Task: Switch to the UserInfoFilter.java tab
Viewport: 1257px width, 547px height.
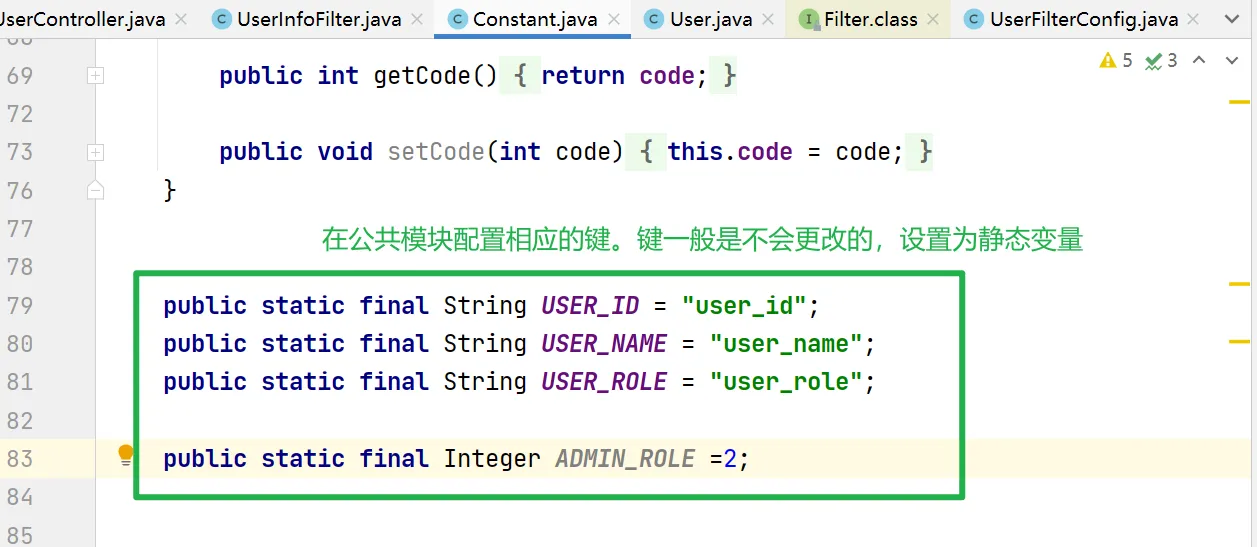Action: pos(318,19)
